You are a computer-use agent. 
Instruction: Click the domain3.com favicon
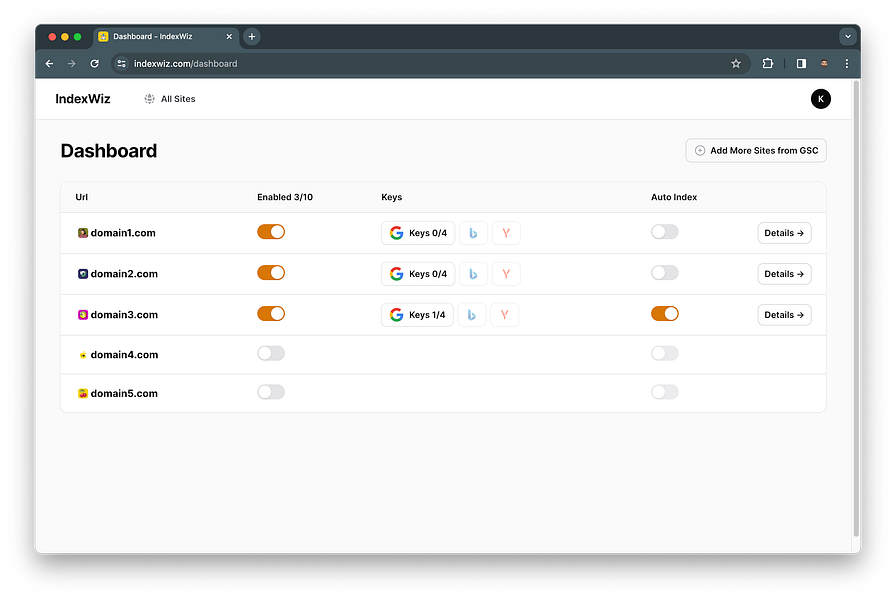[x=83, y=315]
